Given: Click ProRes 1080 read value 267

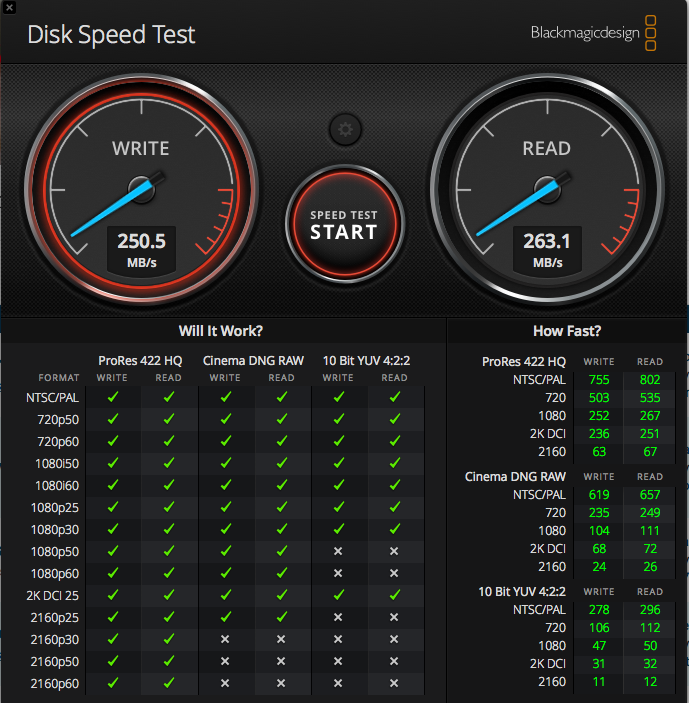Looking at the screenshot, I should tap(650, 416).
